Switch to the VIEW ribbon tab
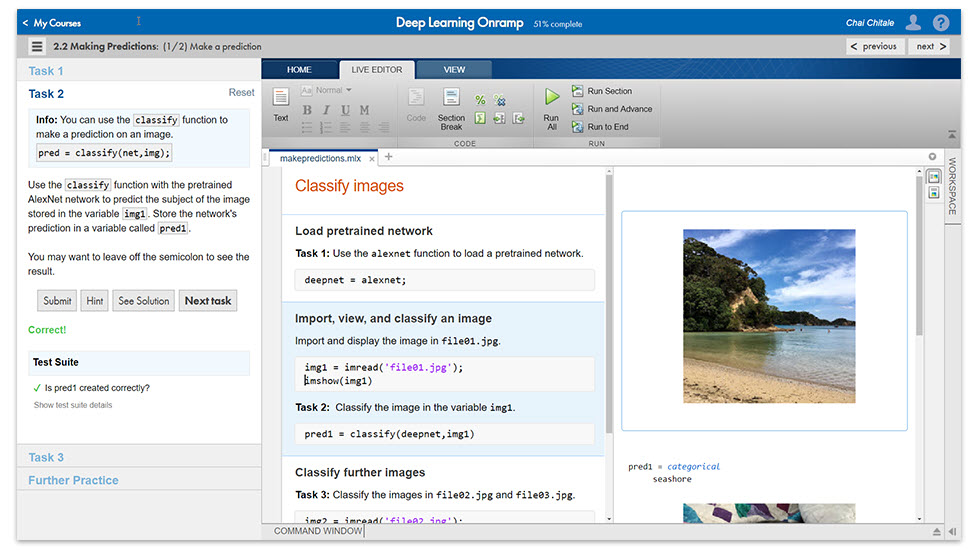The width and height of the screenshot is (977, 550). (454, 70)
